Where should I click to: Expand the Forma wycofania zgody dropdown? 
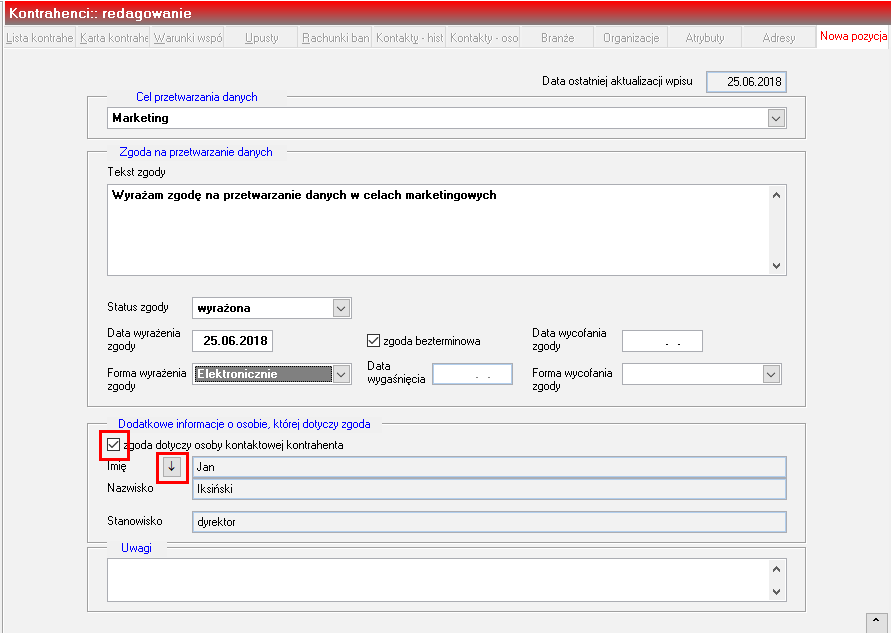pyautogui.click(x=771, y=374)
